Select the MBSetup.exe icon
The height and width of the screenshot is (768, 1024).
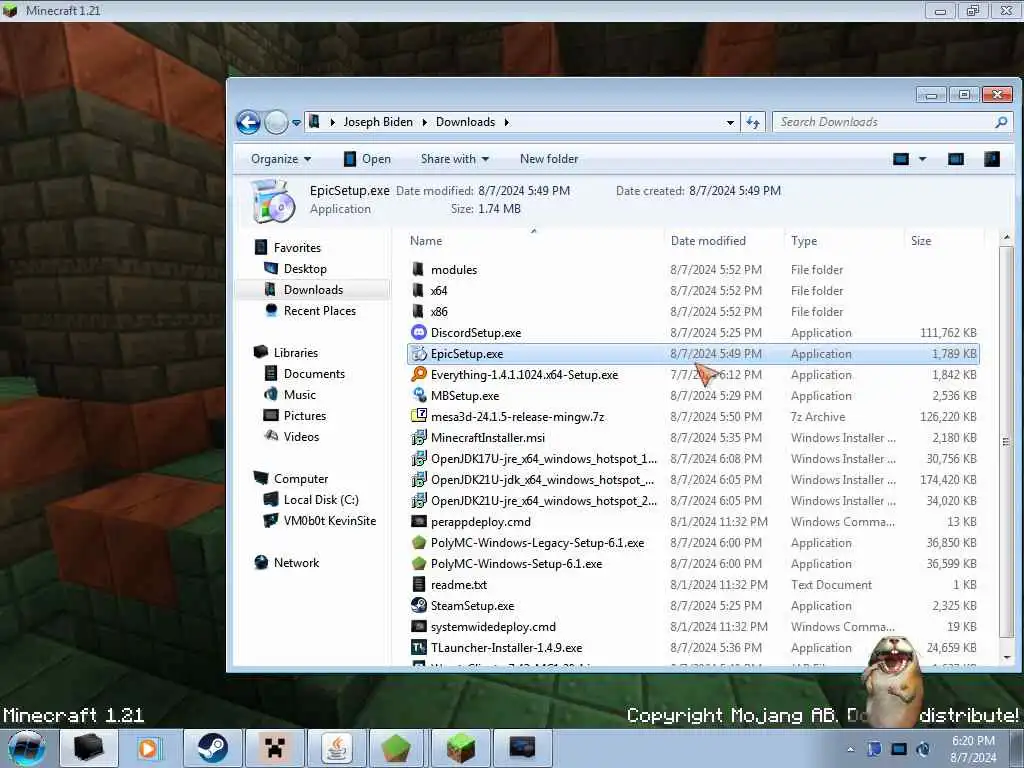[x=419, y=395]
